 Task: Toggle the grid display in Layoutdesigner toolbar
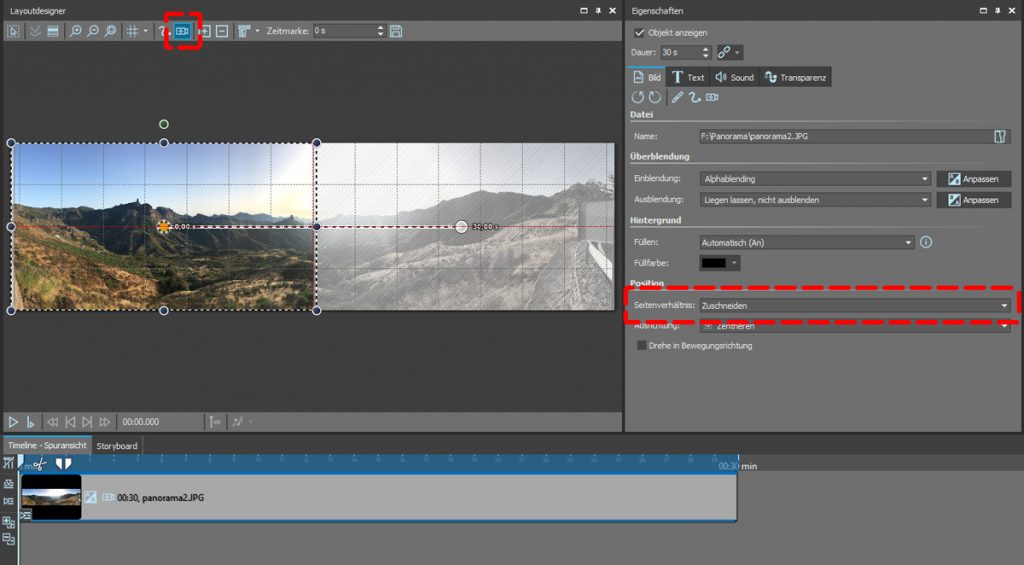coord(132,31)
